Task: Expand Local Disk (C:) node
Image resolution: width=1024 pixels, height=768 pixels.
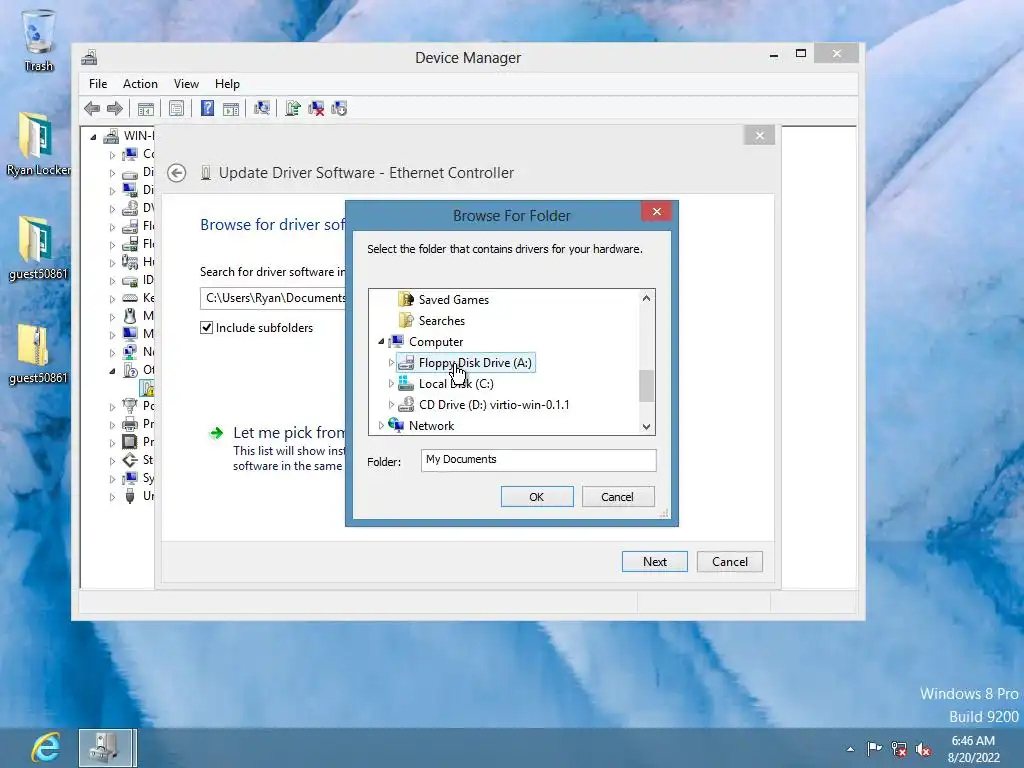Action: [391, 383]
